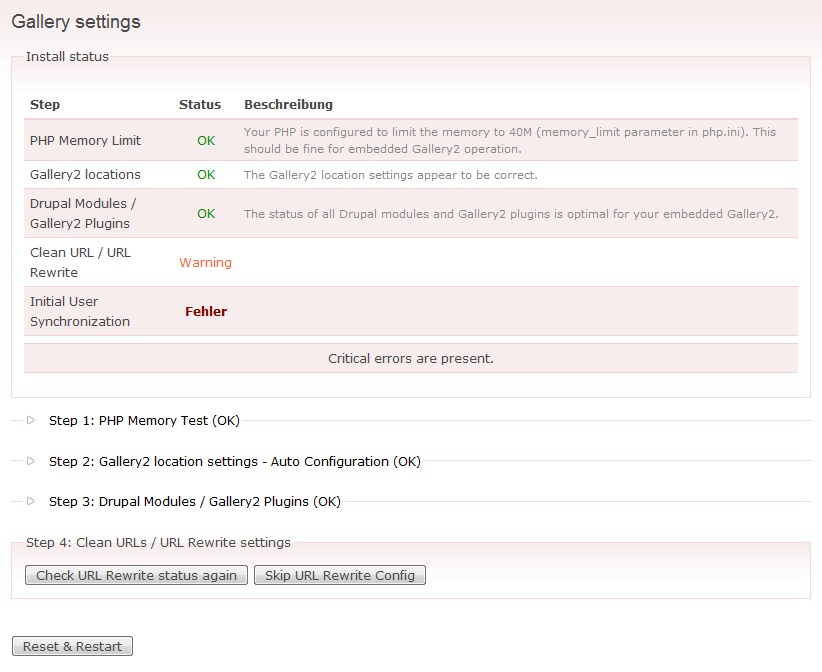Click the 'Critical errors are present.' message

[411, 358]
